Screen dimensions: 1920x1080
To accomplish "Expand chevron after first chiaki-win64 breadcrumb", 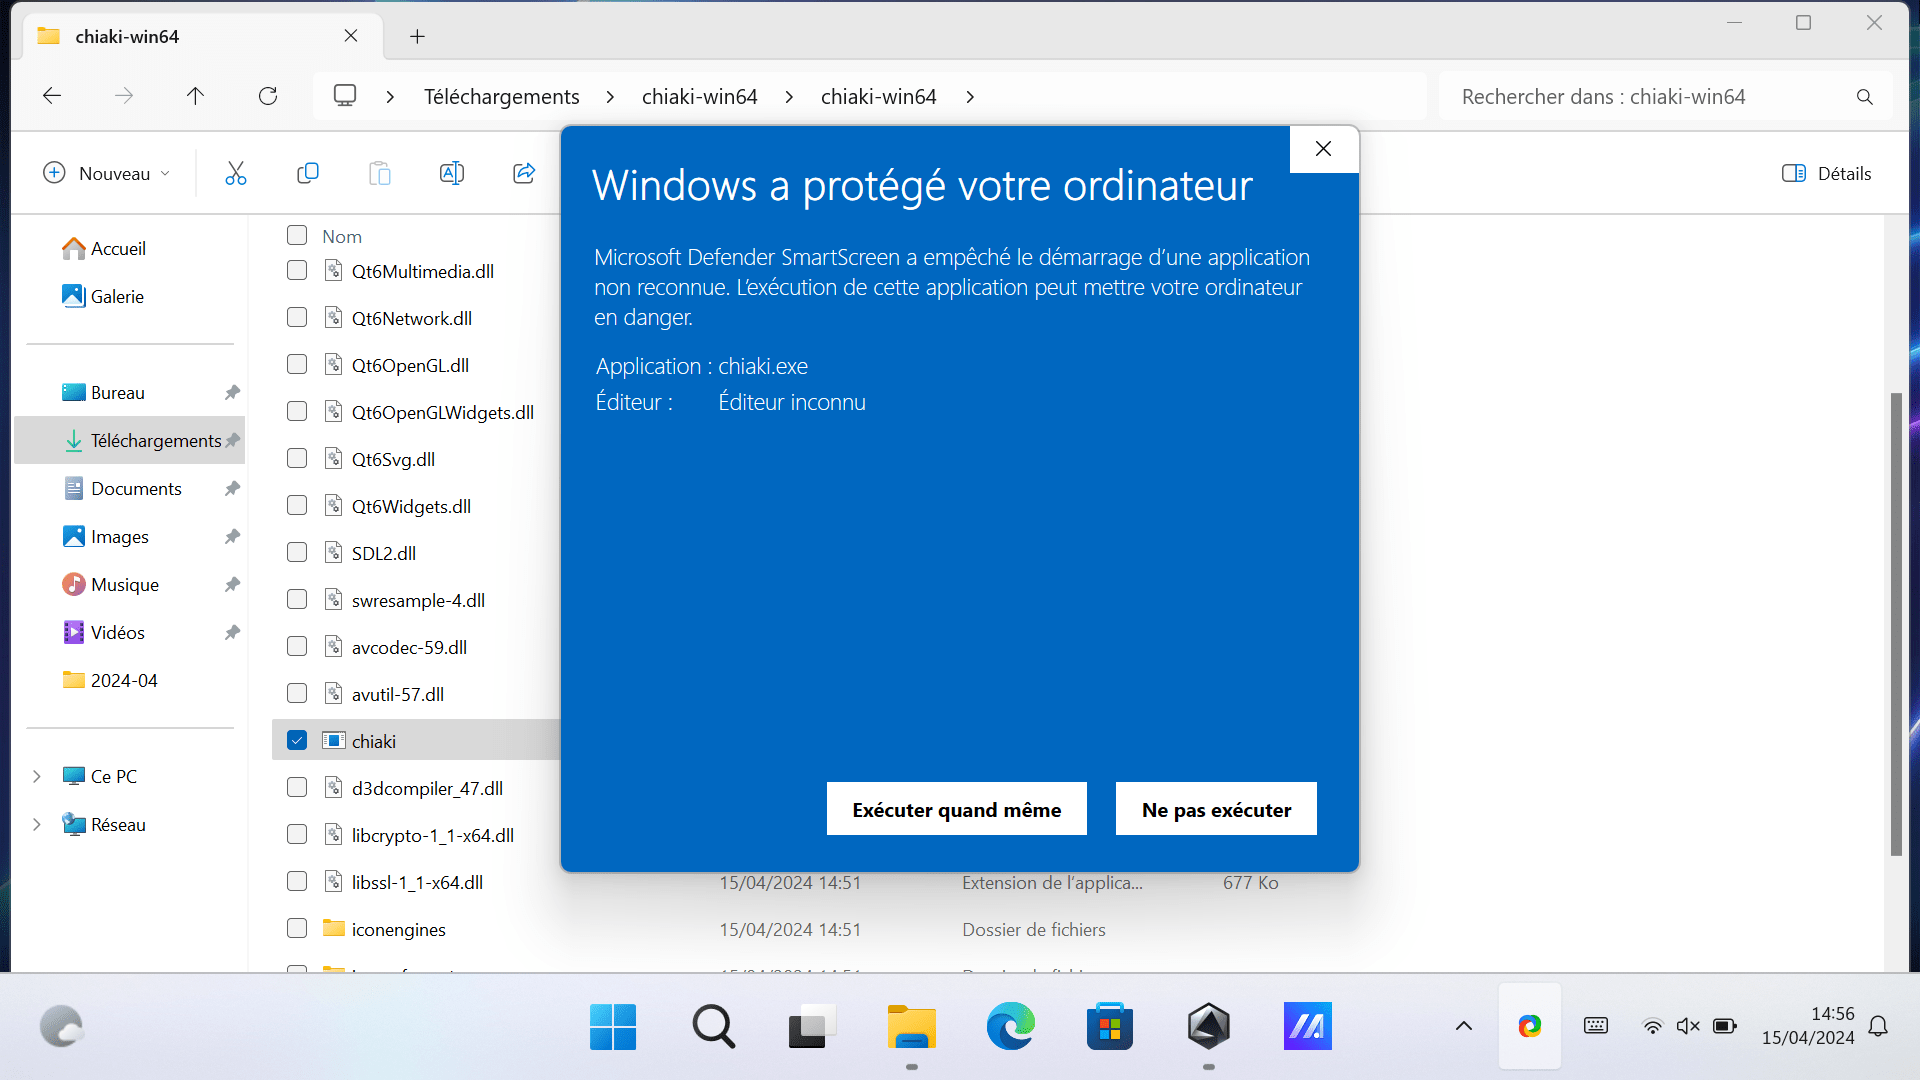I will click(789, 96).
